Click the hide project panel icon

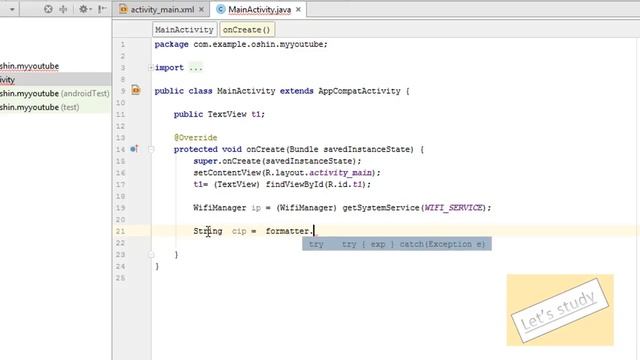point(102,9)
